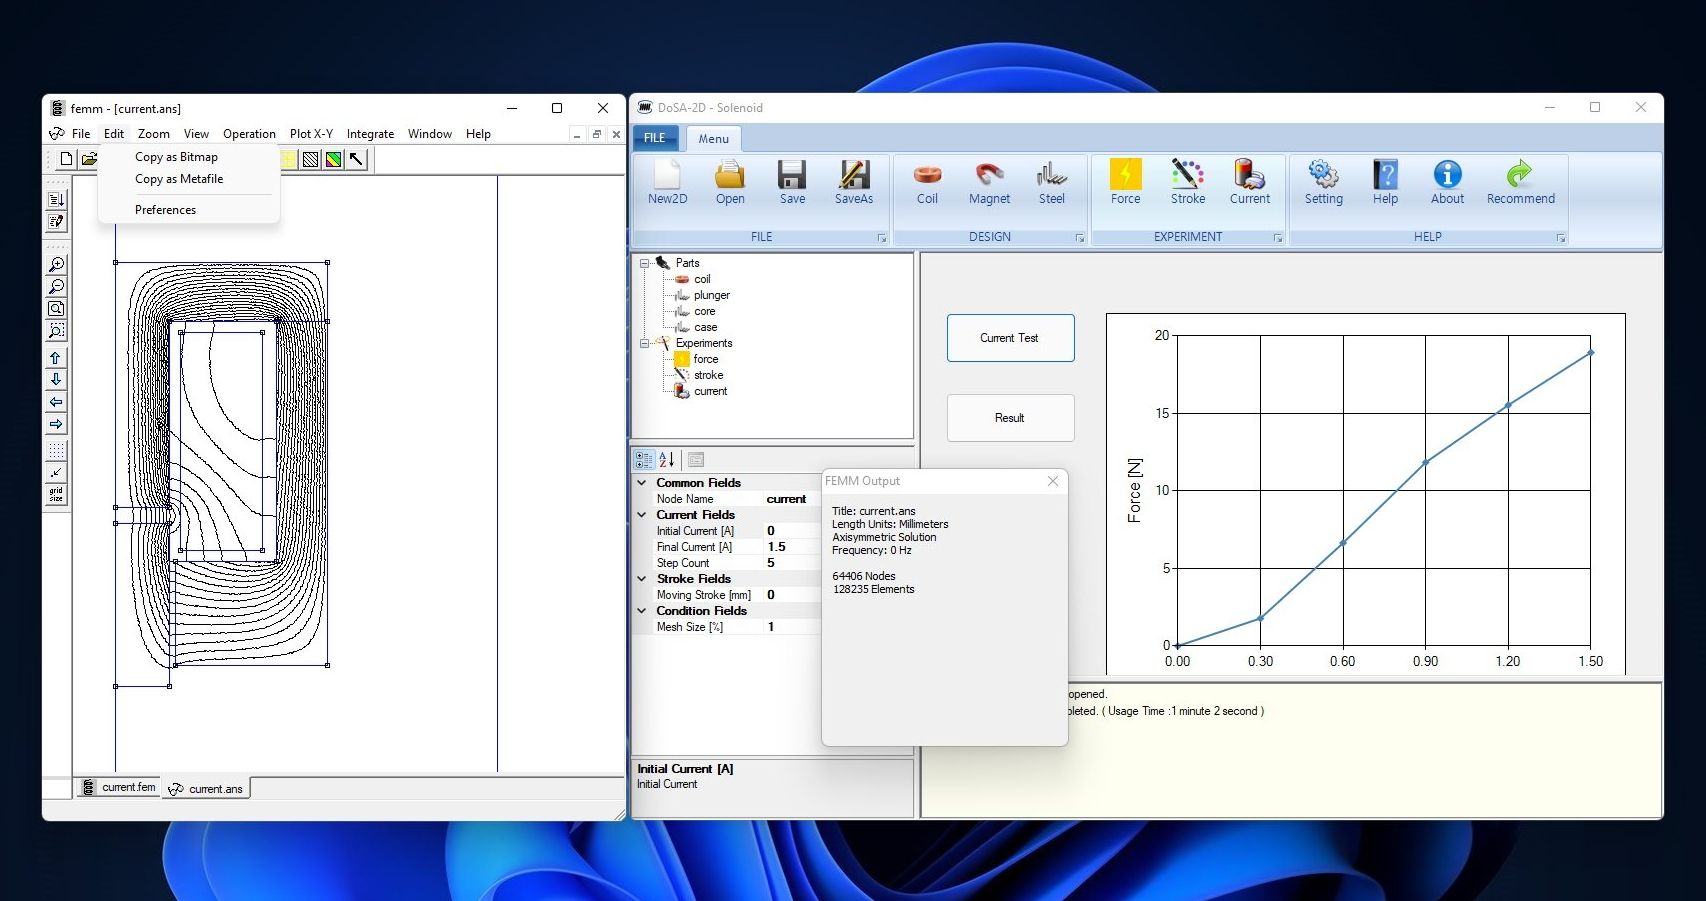Open the Help book icon in ribbon
Image resolution: width=1706 pixels, height=901 pixels.
[x=1385, y=182]
